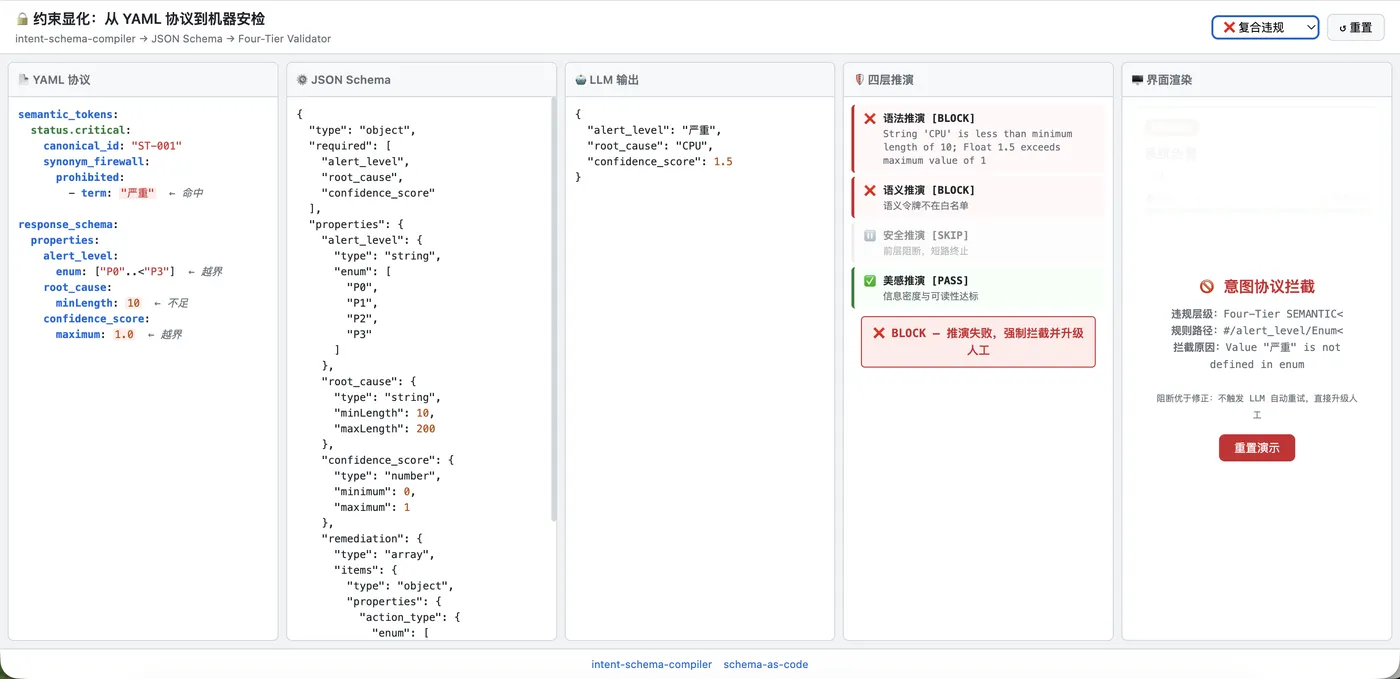Click "maxLength": 200 in JSON Schema
This screenshot has height=679, width=1400.
click(385, 428)
